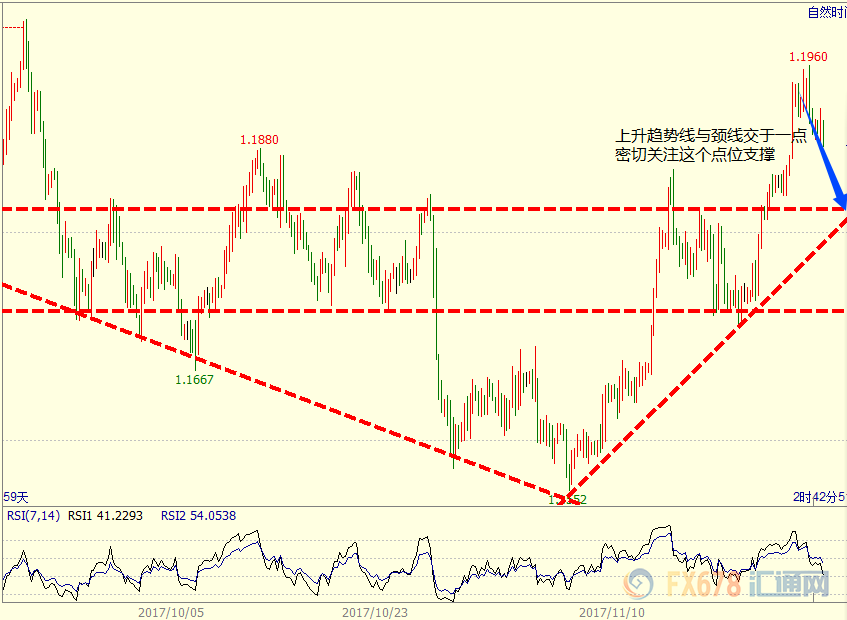
Task: Click the RSI1 41.2293 value
Action: (104, 516)
